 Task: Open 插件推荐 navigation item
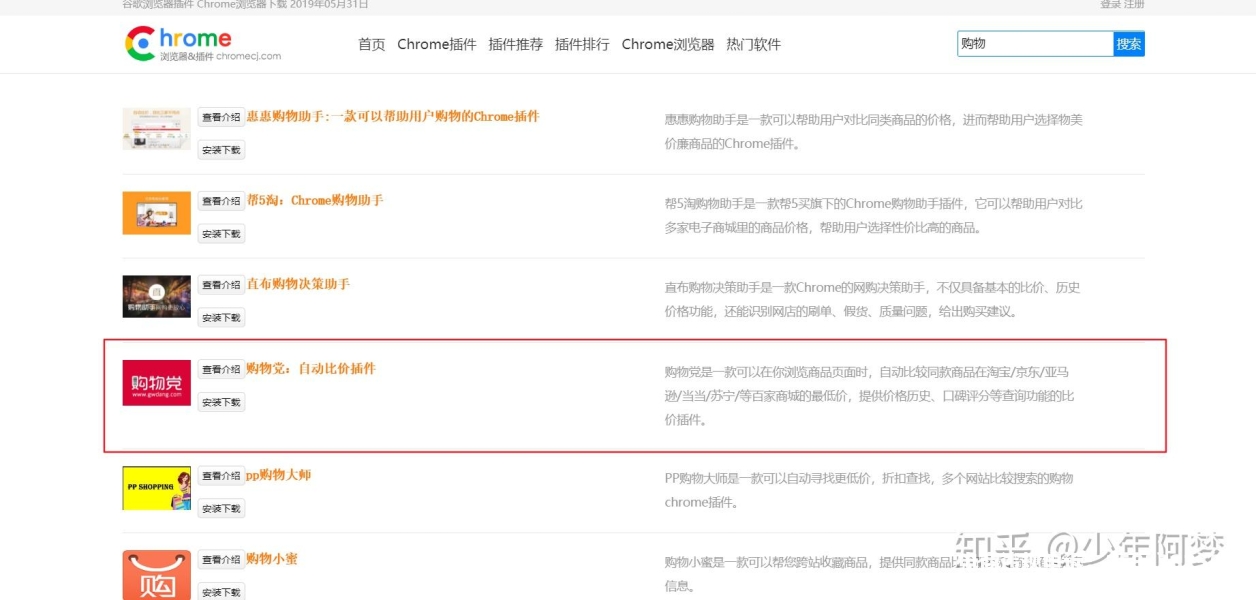click(515, 44)
